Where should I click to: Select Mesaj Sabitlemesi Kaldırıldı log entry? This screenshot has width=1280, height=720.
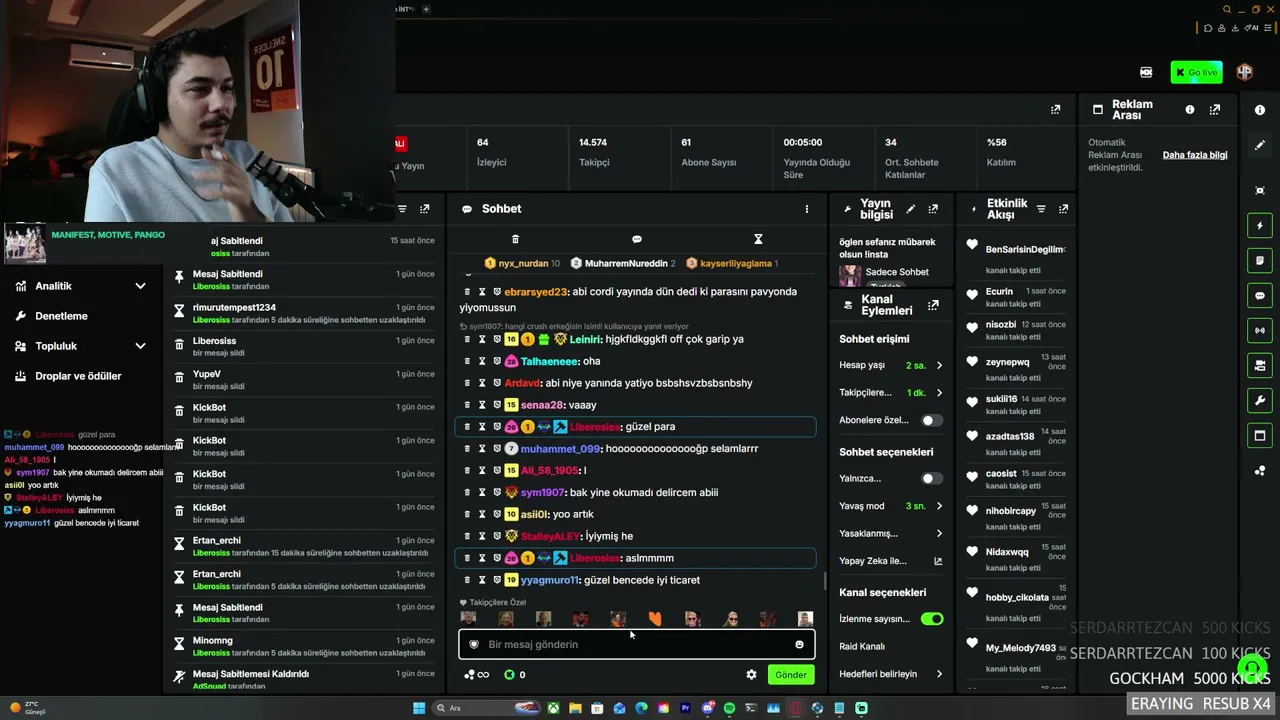coord(305,679)
